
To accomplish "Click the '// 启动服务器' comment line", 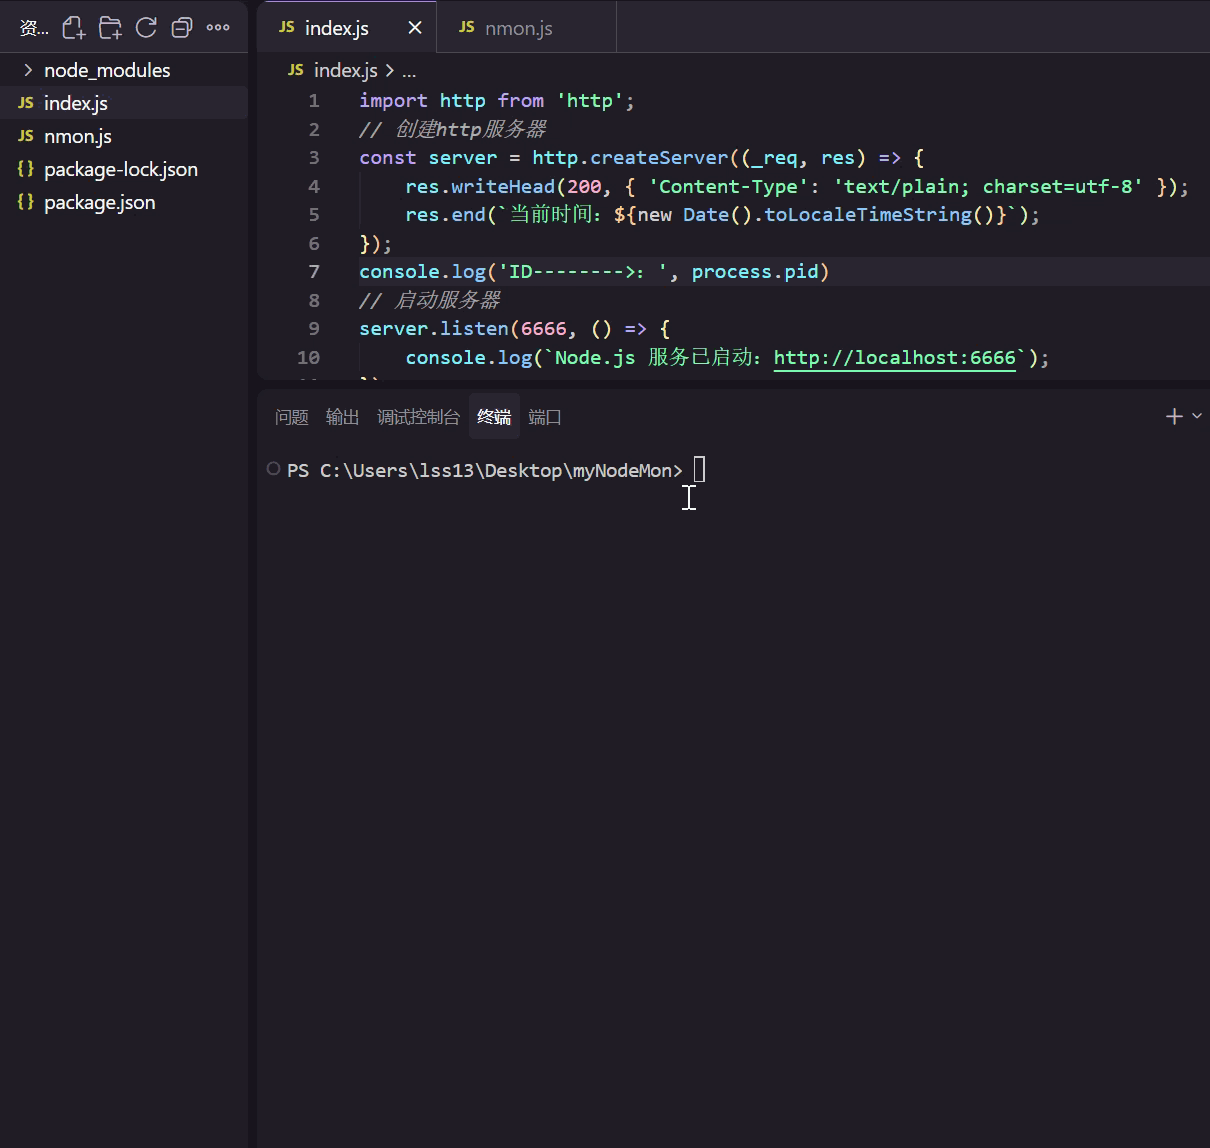I will pos(430,300).
